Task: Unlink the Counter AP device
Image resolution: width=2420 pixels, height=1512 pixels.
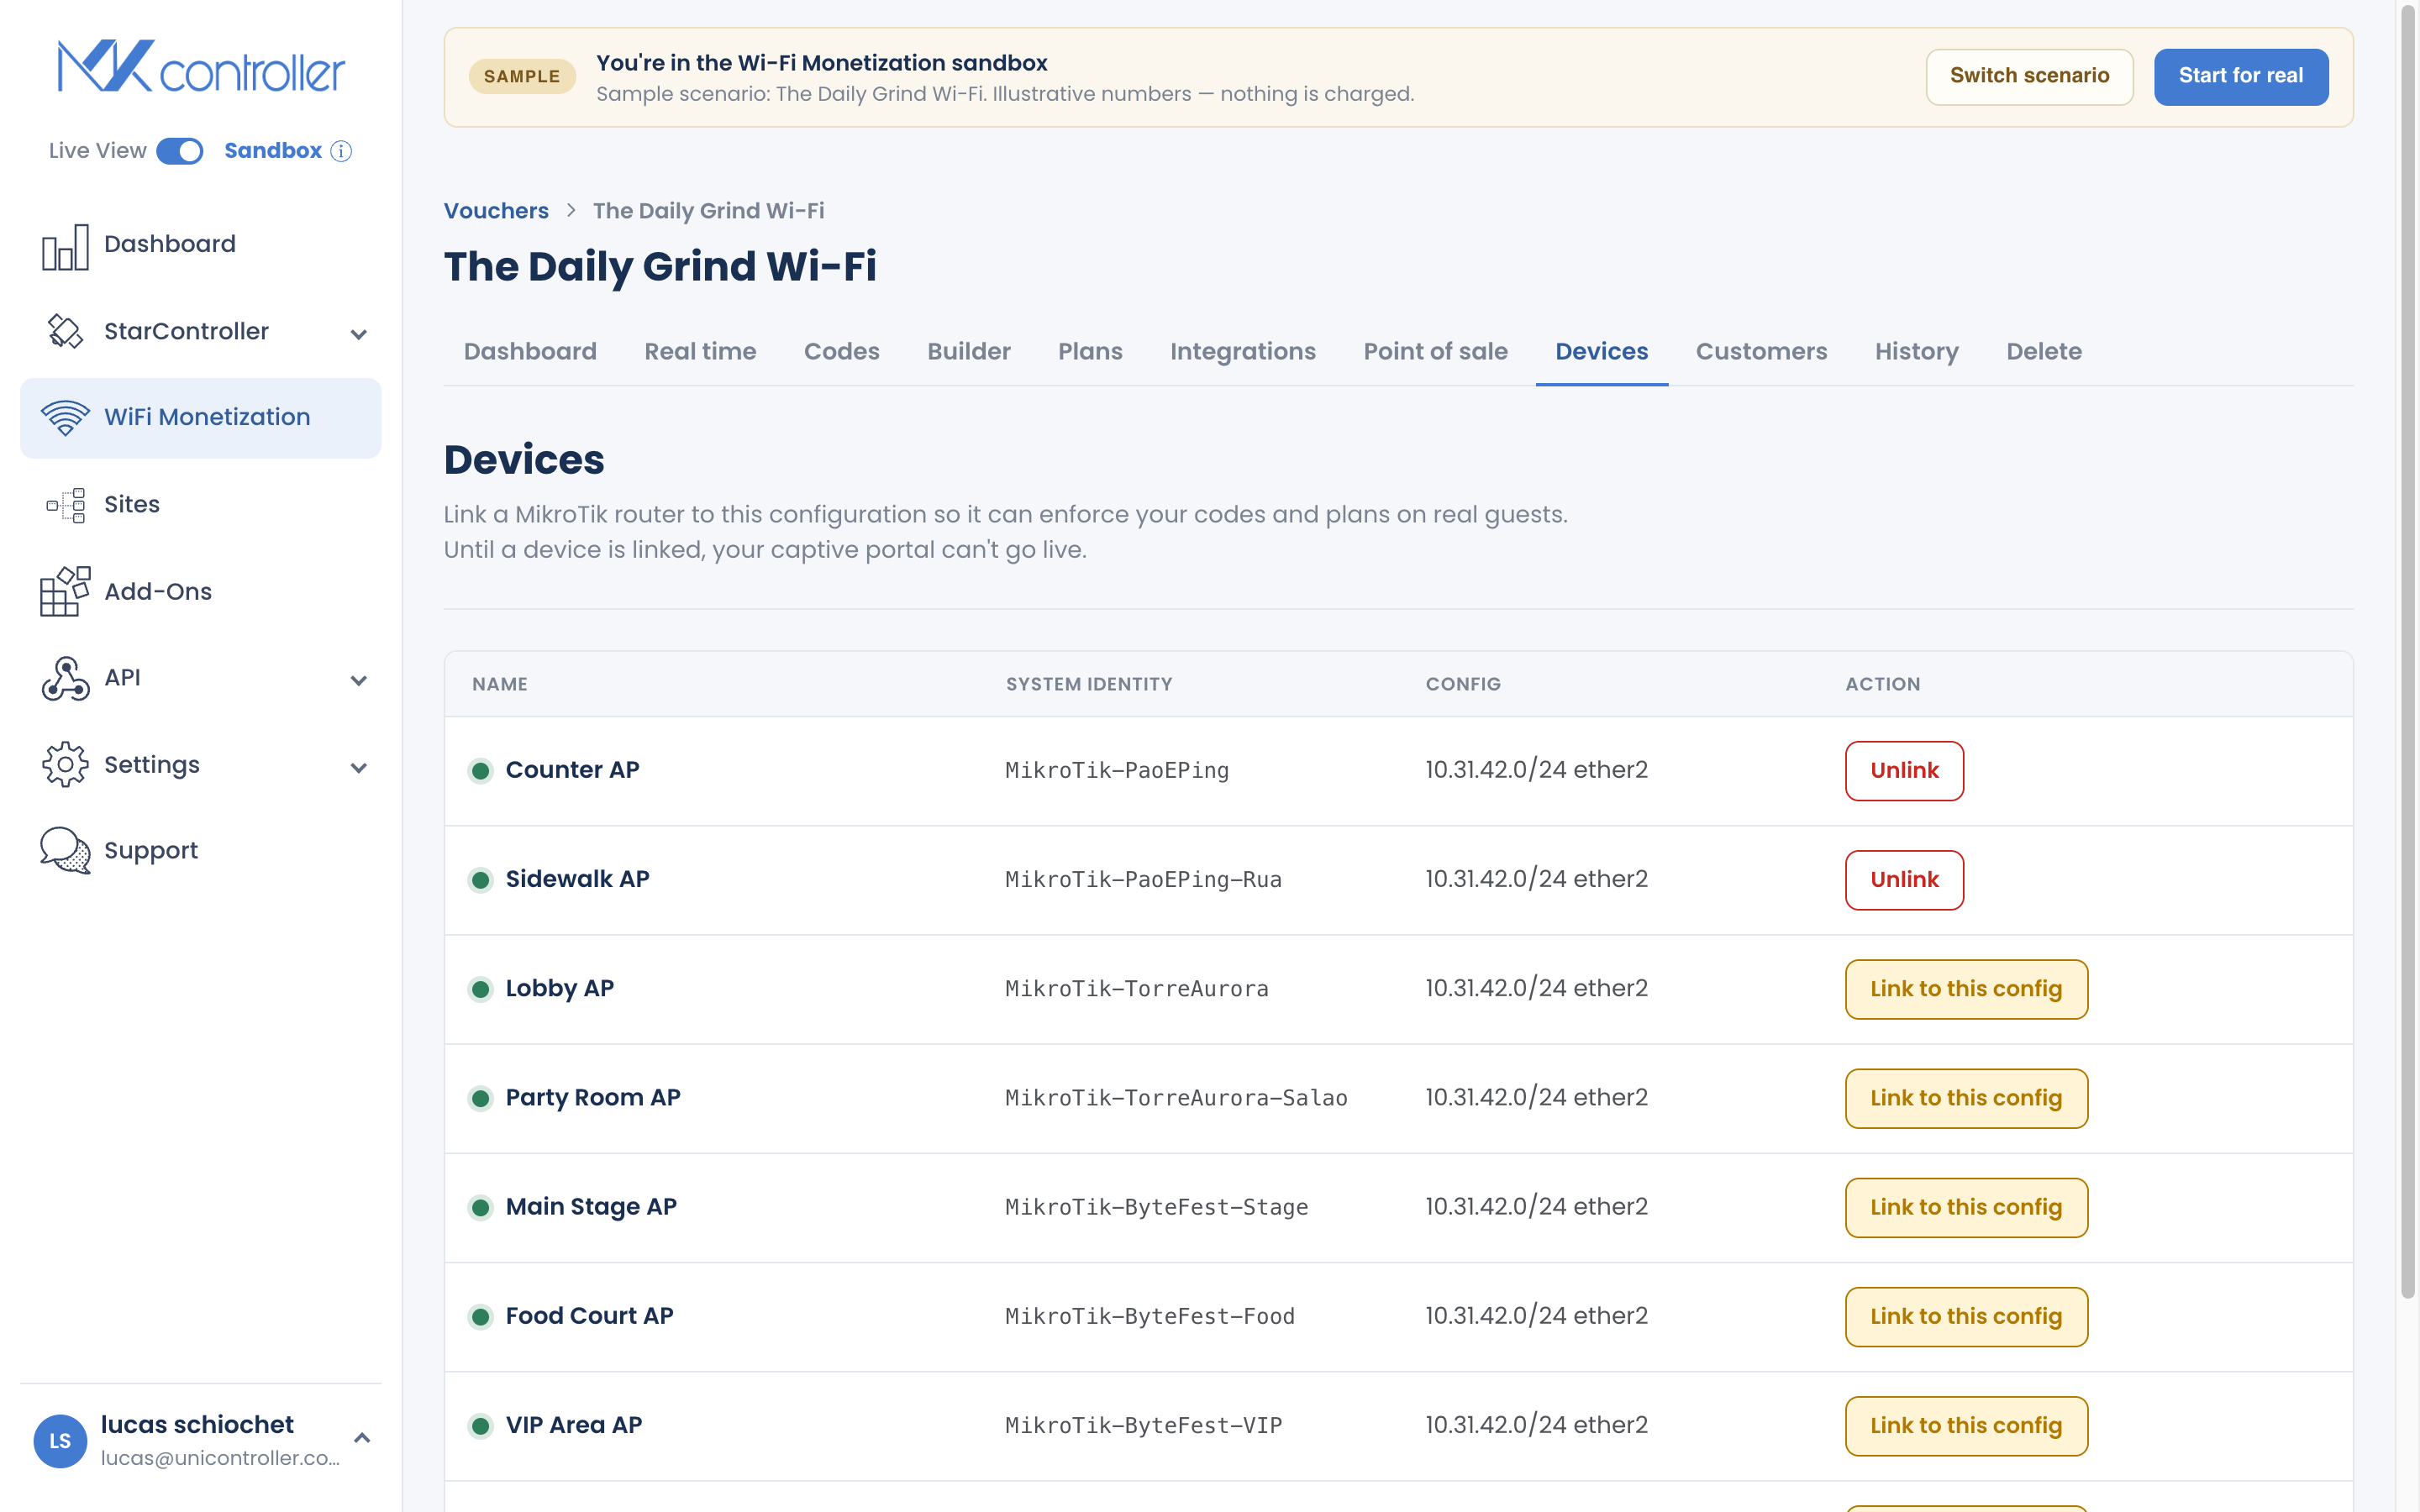Action: point(1904,771)
